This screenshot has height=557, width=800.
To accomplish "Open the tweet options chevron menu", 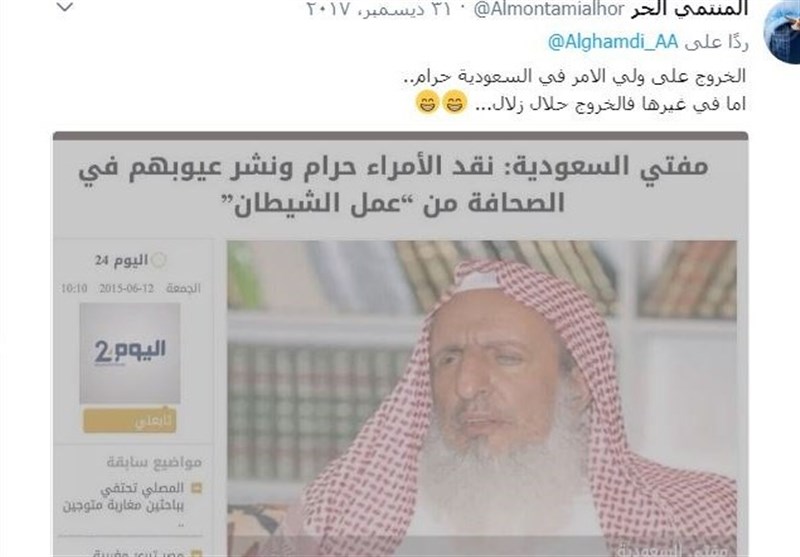I will [x=65, y=7].
